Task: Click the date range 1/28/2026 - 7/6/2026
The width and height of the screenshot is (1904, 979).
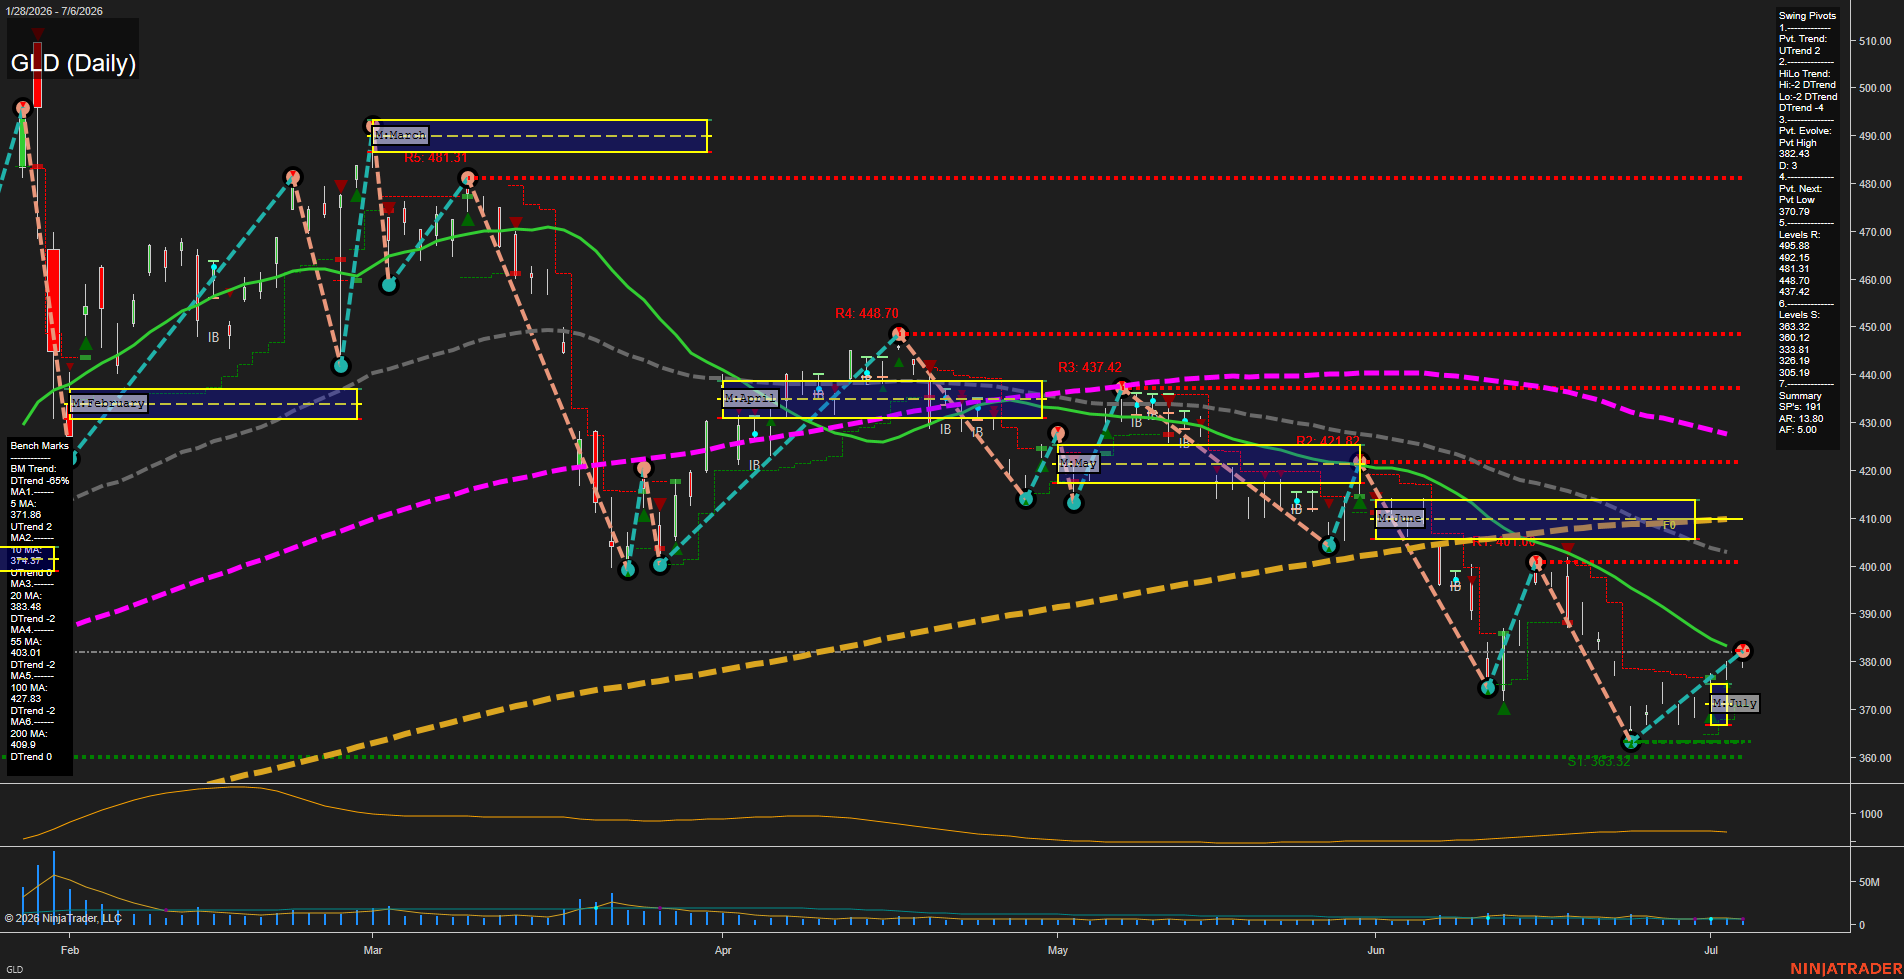Action: pos(54,11)
